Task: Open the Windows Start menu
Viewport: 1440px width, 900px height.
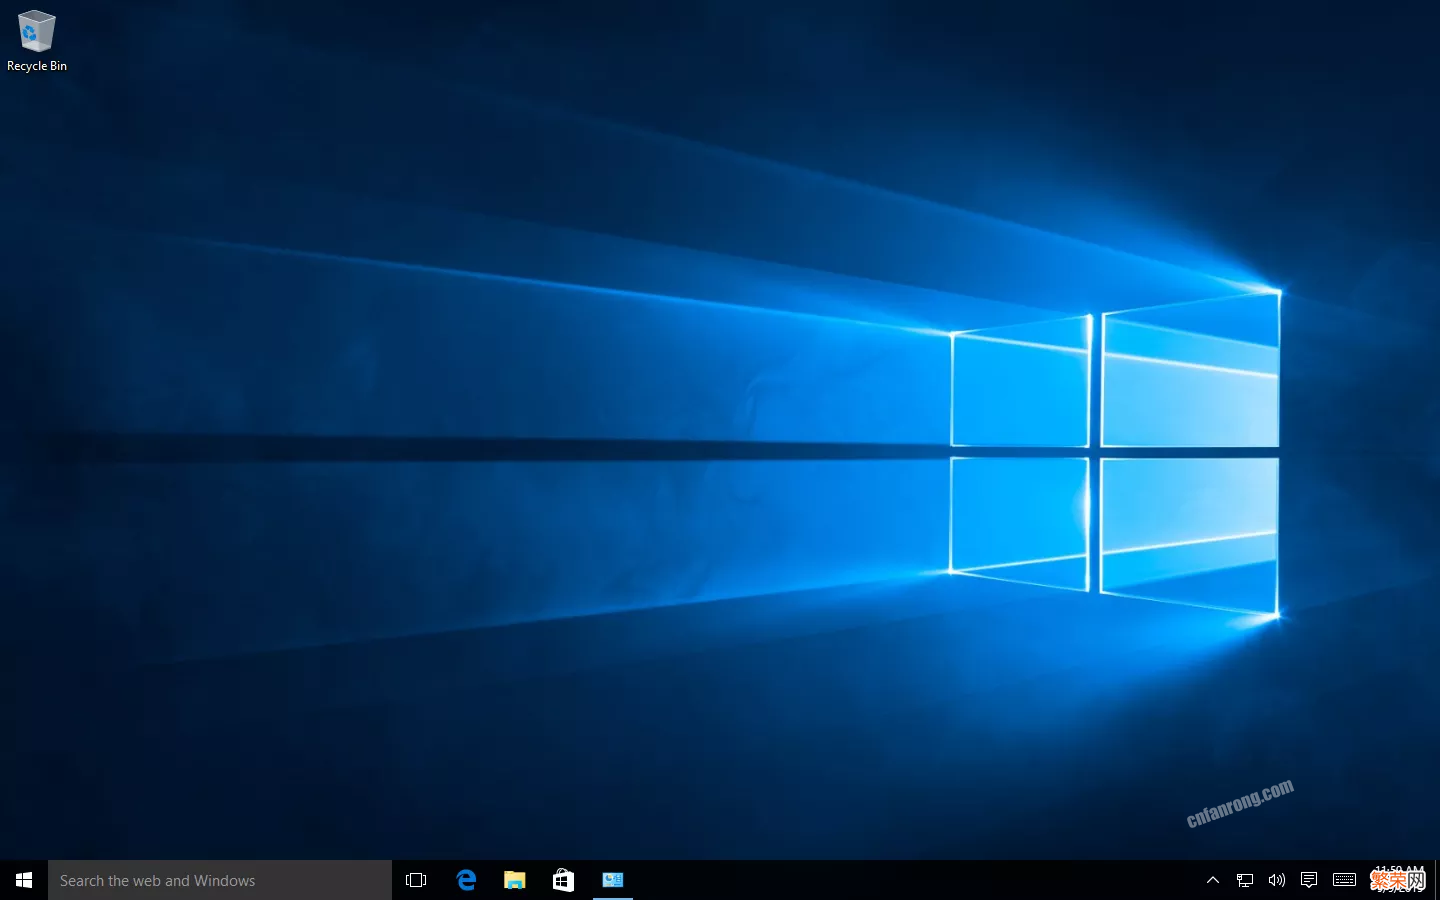Action: 24,880
